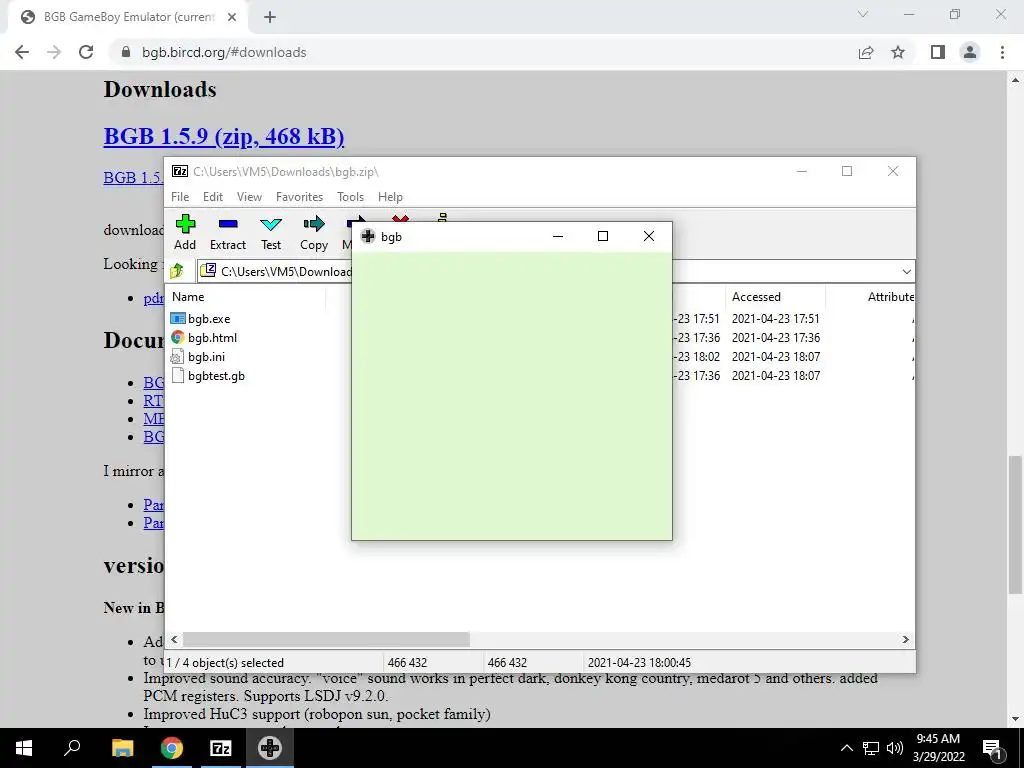This screenshot has height=768, width=1024.
Task: Click the Chrome address bar URL
Action: pos(224,52)
